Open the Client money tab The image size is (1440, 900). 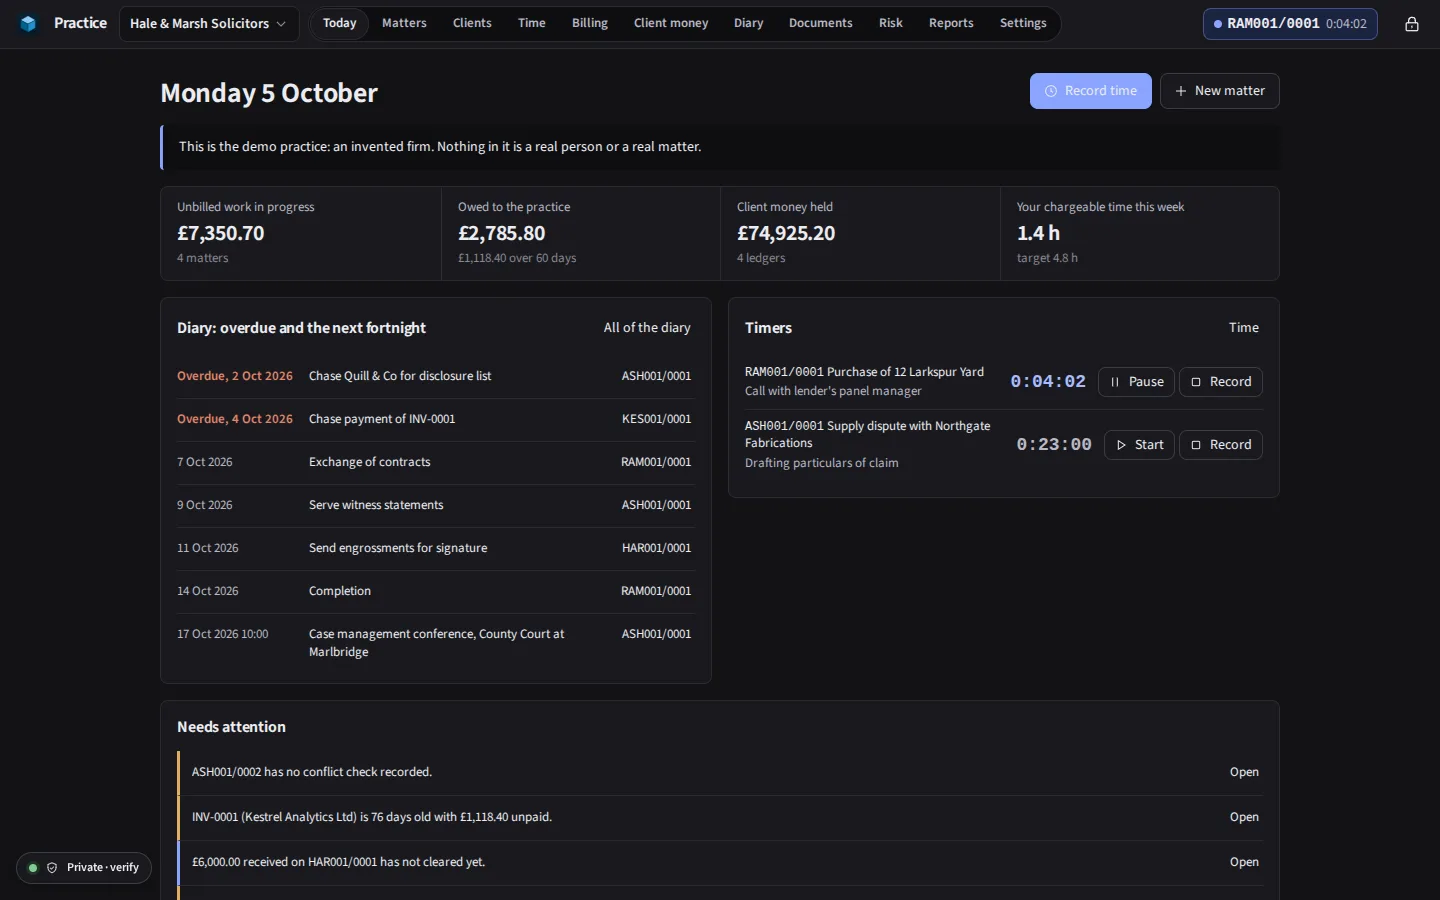coord(671,23)
